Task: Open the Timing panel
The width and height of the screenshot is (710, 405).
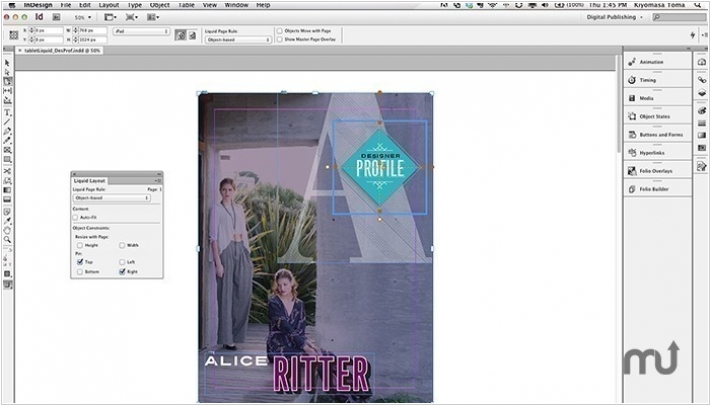Action: click(657, 80)
